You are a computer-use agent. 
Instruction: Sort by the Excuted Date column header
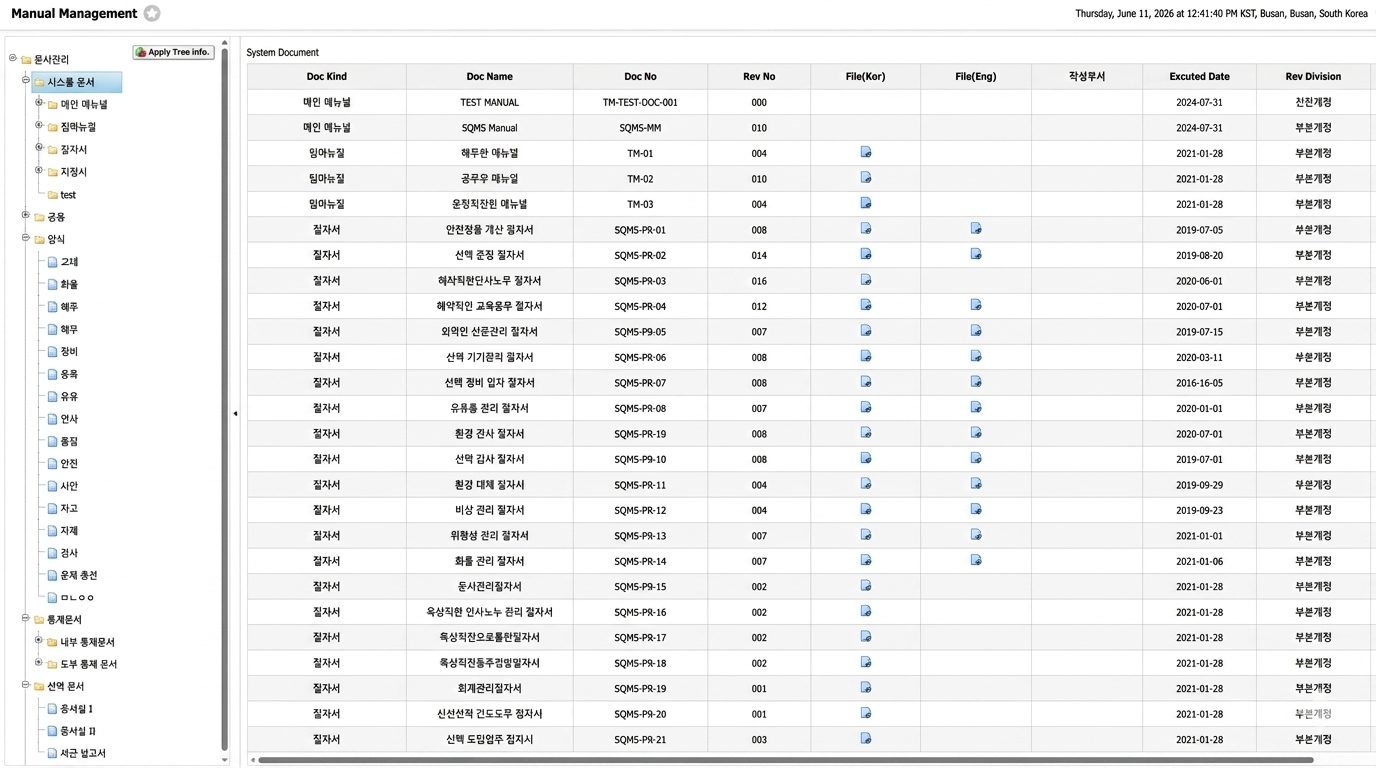pos(1200,76)
